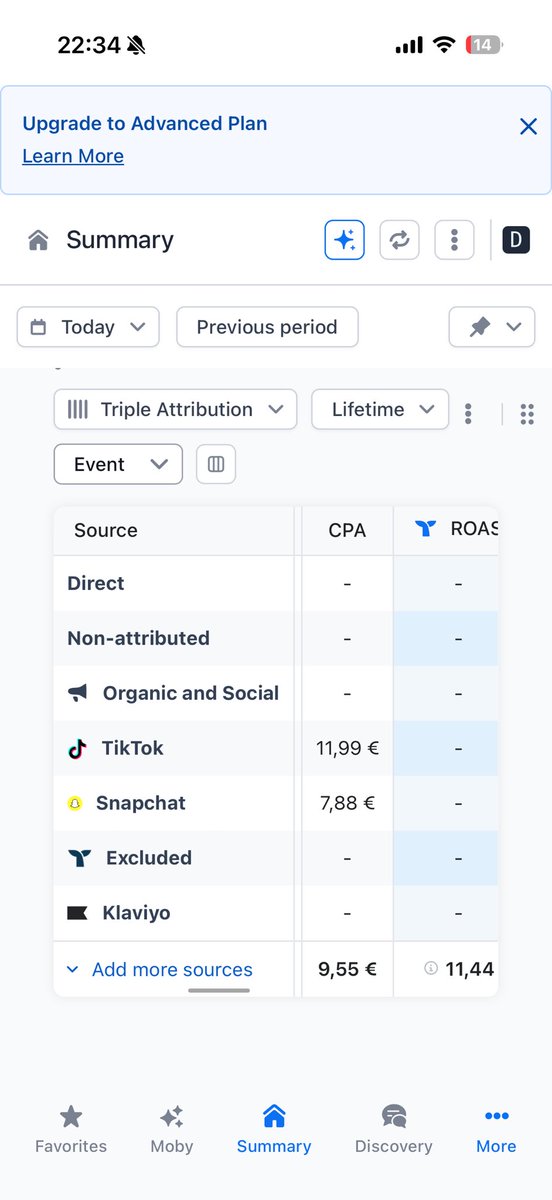Expand Add more sources
Image resolution: width=552 pixels, height=1200 pixels.
(159, 969)
